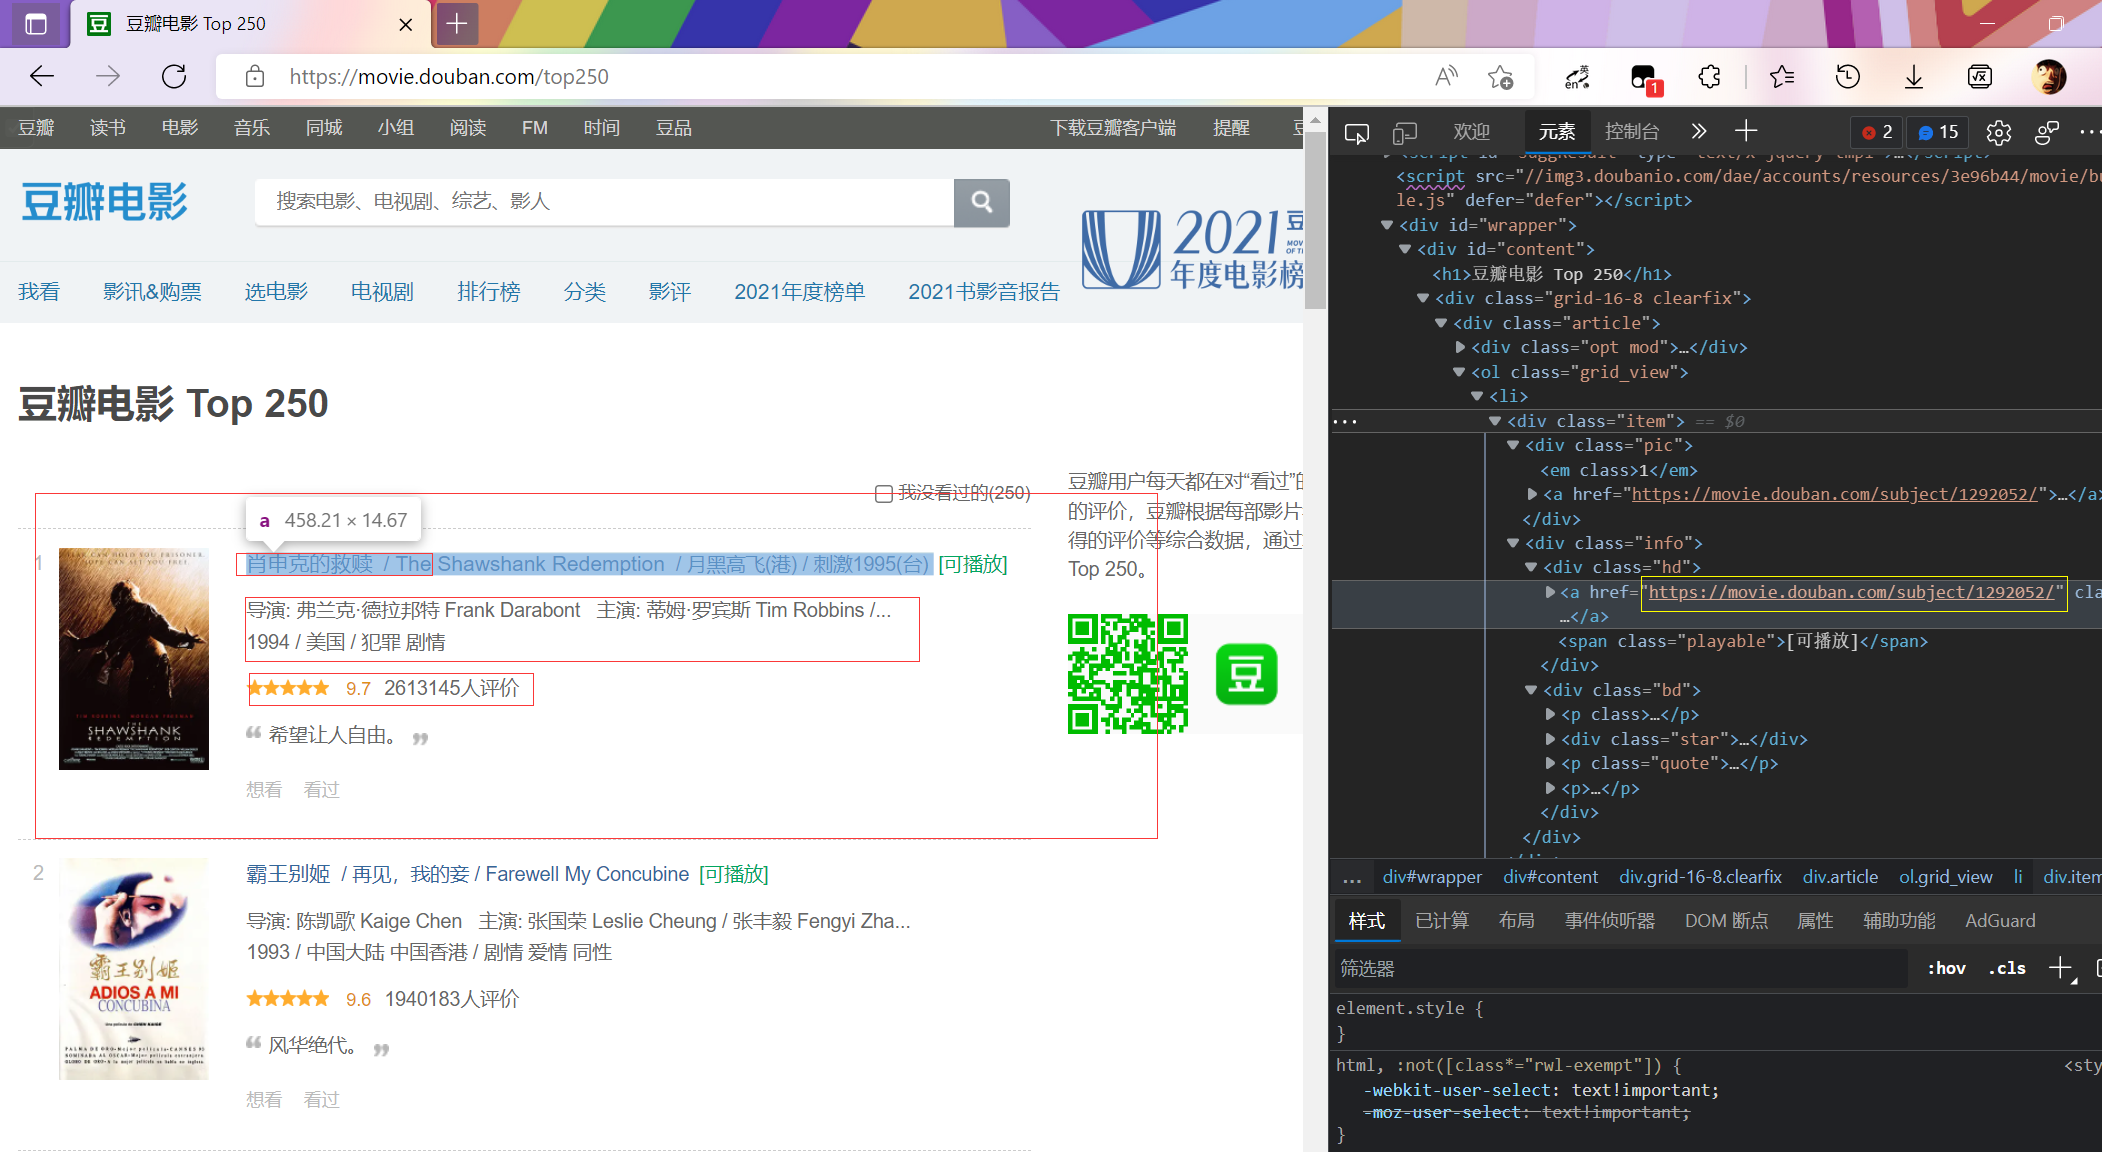Click the page vertical scrollbar thumb
Viewport: 2102px width, 1152px height.
click(x=1316, y=220)
